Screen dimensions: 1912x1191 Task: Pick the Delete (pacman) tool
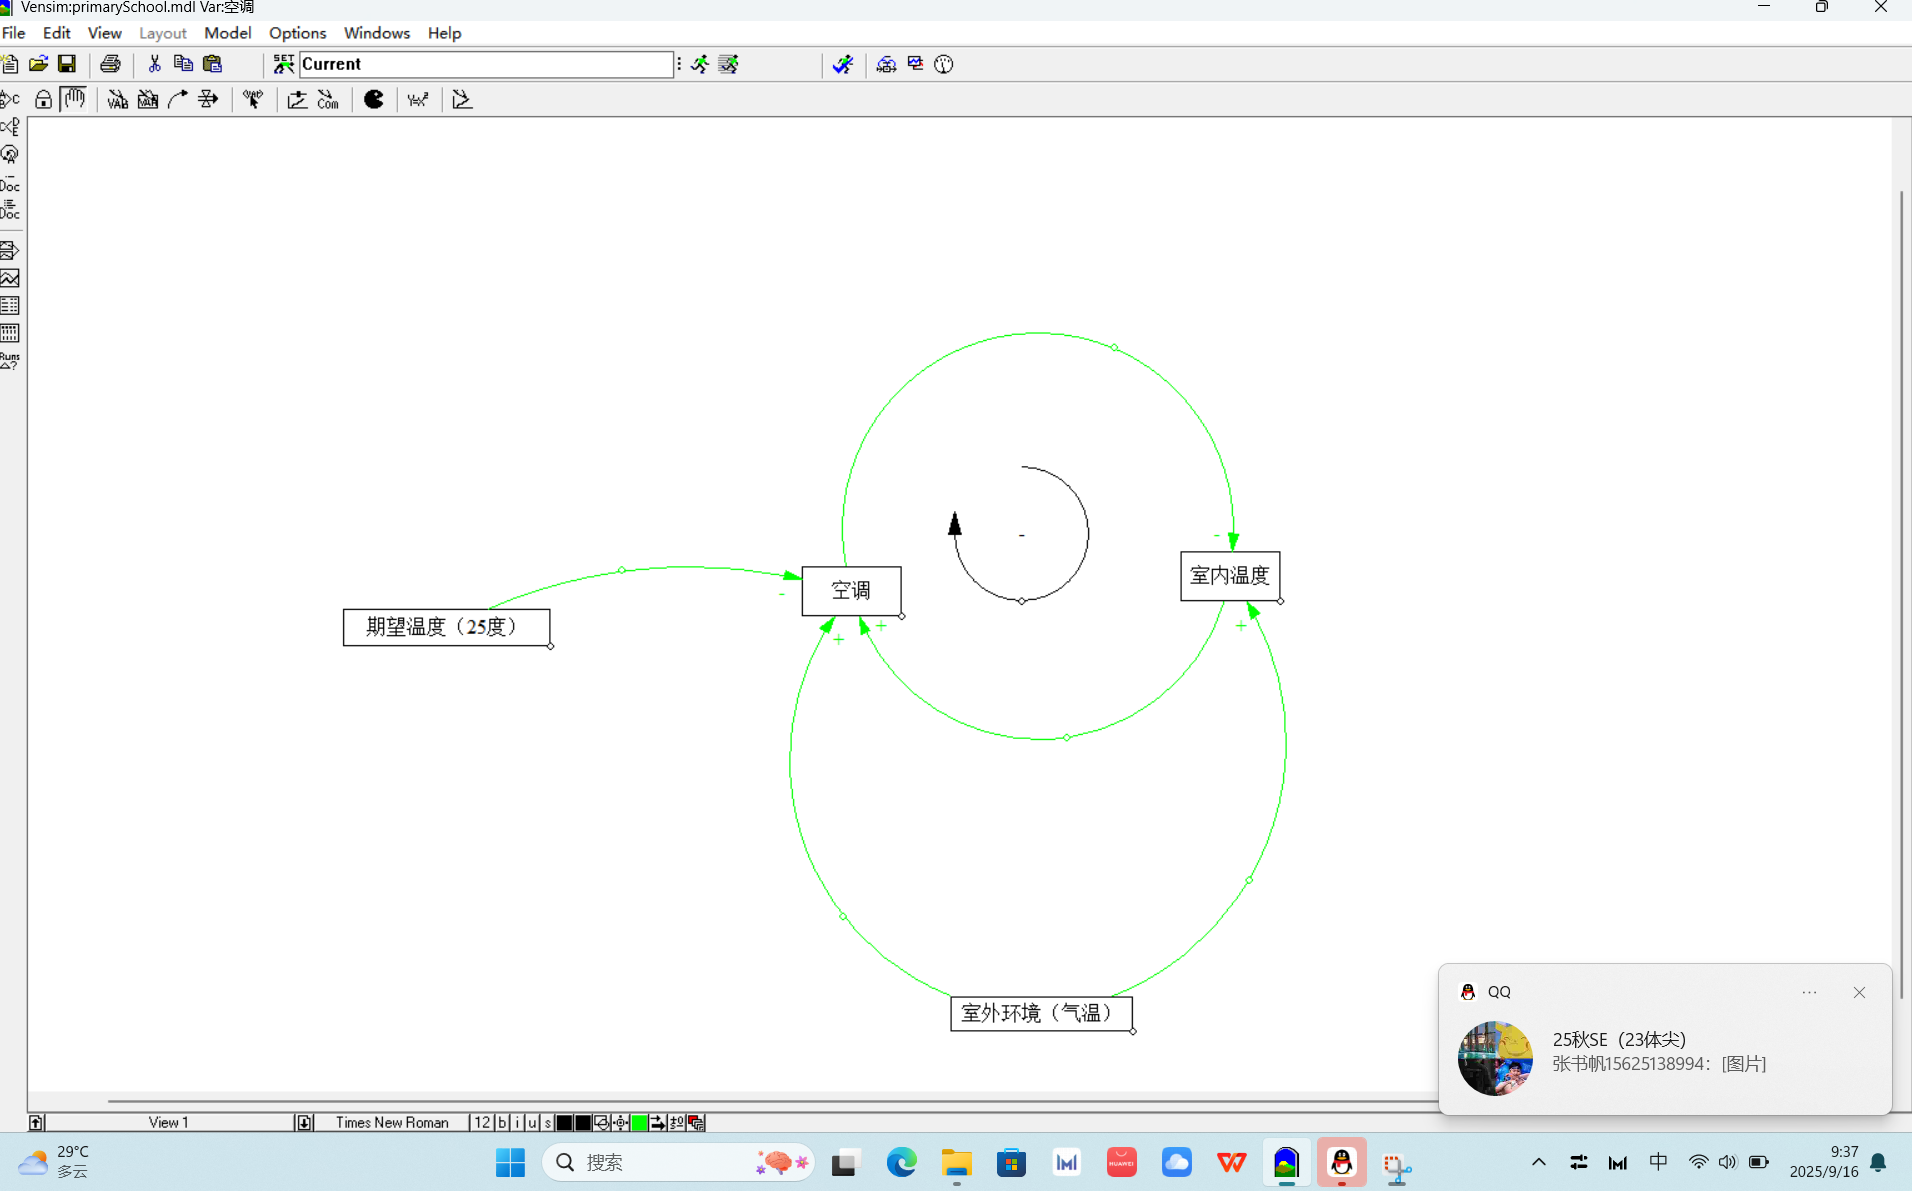[374, 99]
